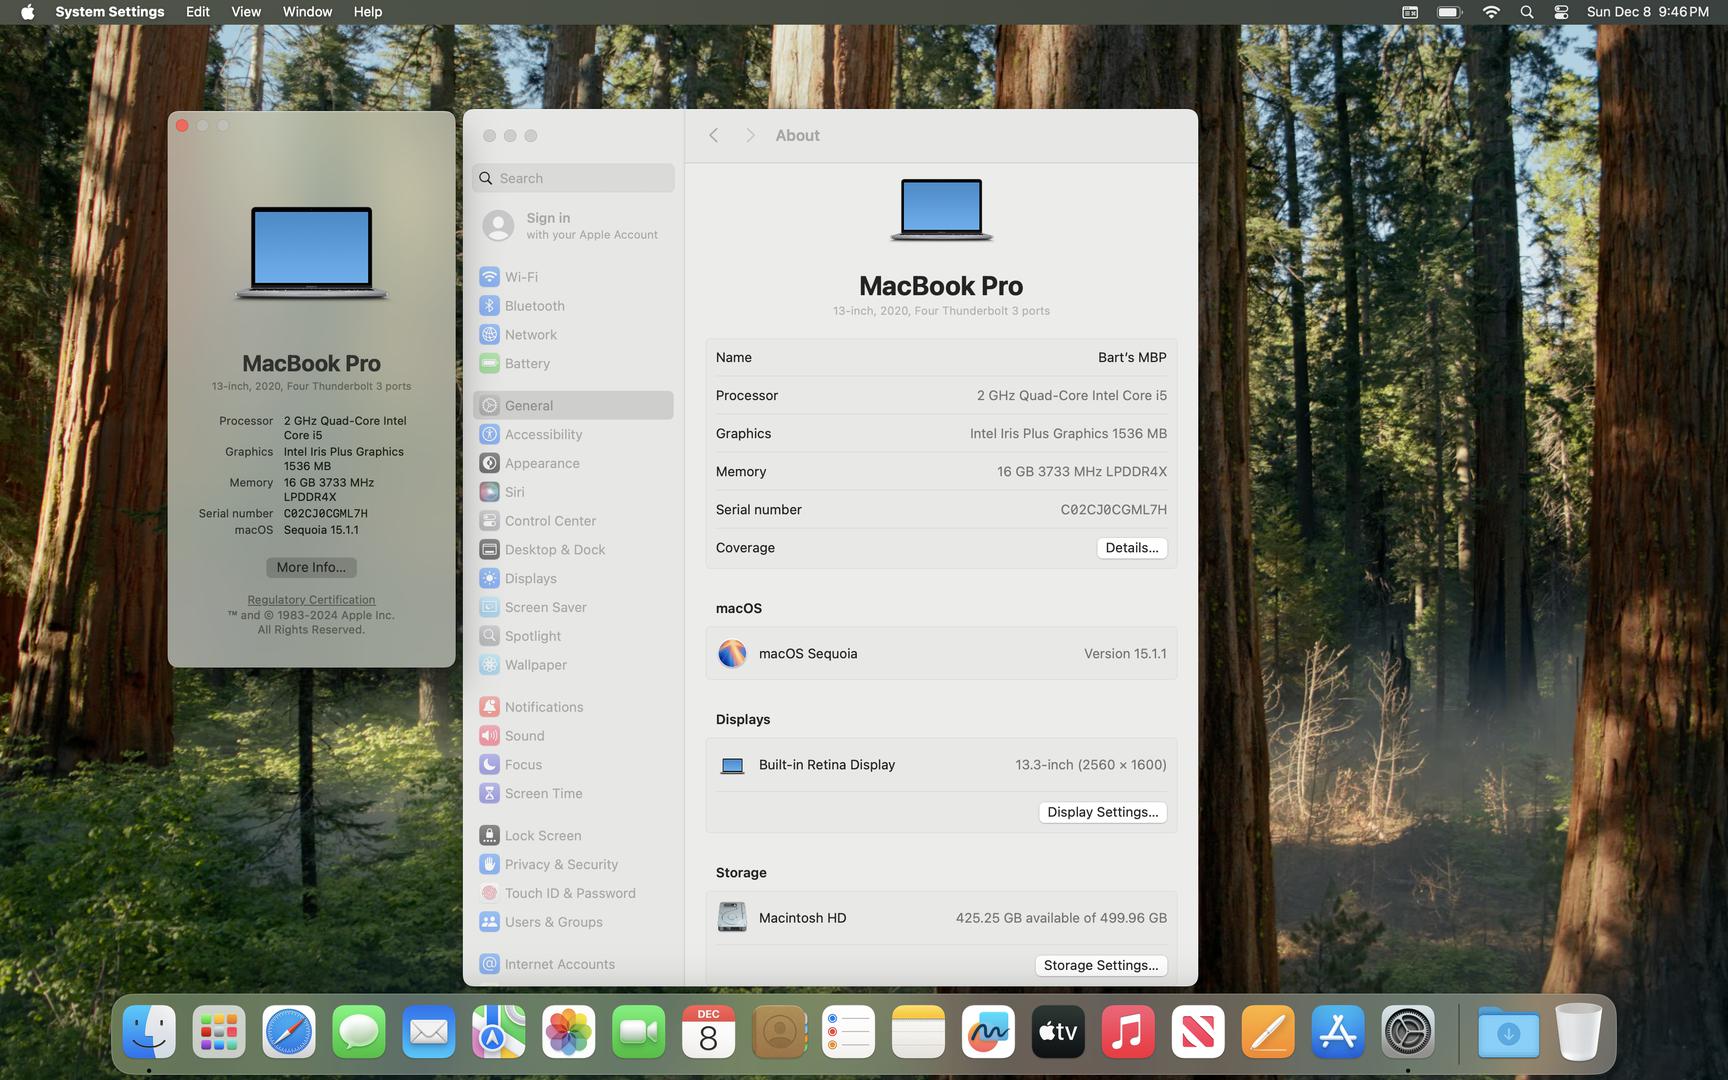
Task: Open Music from the Dock
Action: 1128,1032
